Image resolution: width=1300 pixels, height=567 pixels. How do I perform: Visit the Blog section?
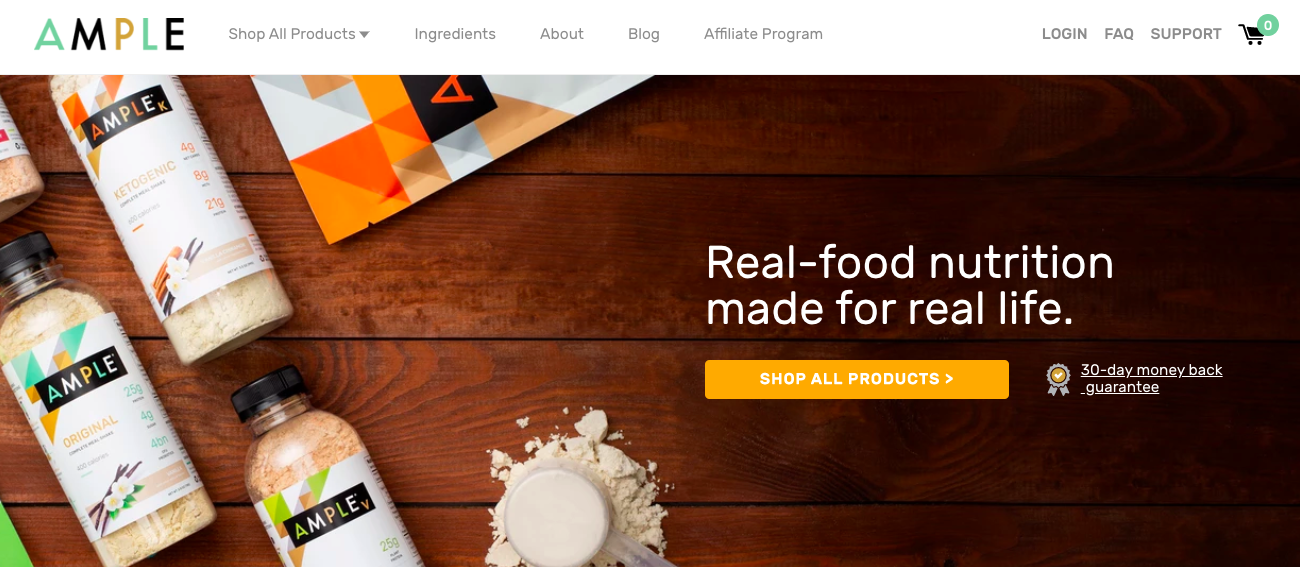click(643, 34)
